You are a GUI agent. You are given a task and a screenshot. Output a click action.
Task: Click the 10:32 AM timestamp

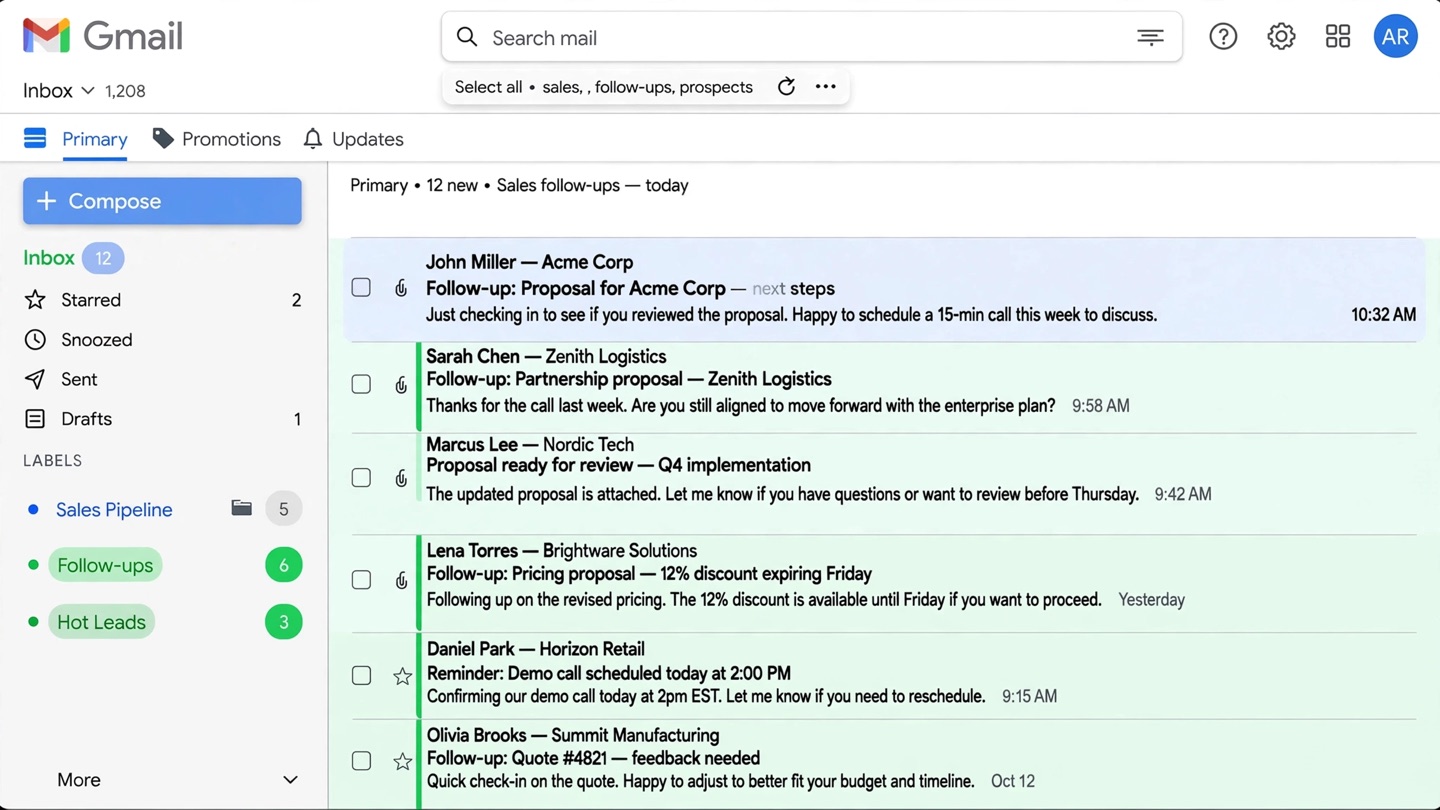[1383, 315]
